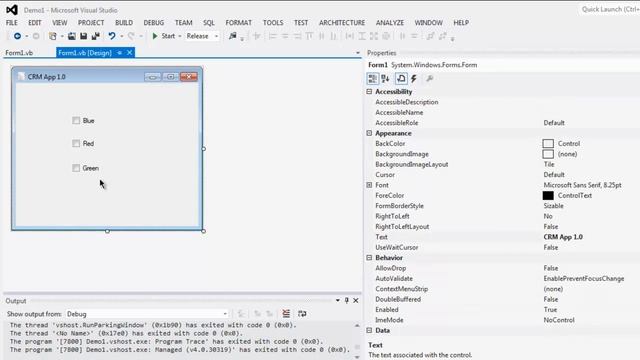
Task: Open the FORMAT menu
Action: coord(239,22)
